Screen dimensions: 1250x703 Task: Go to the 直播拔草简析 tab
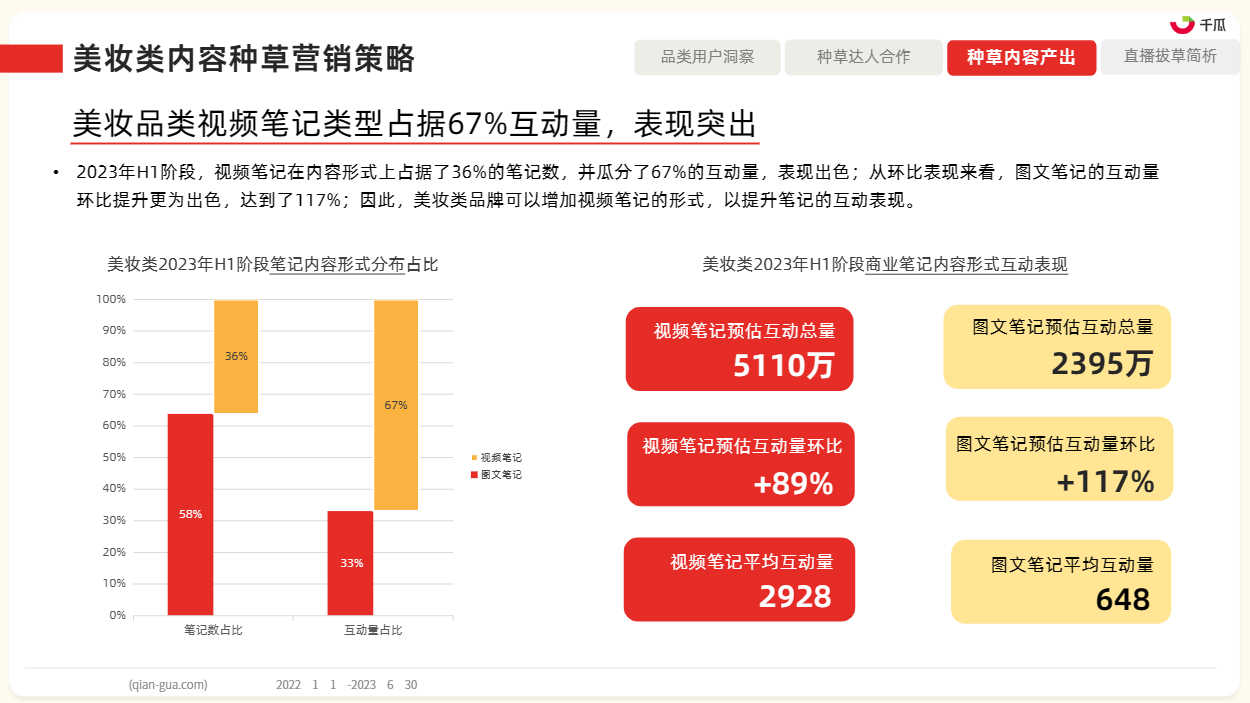tap(1170, 57)
